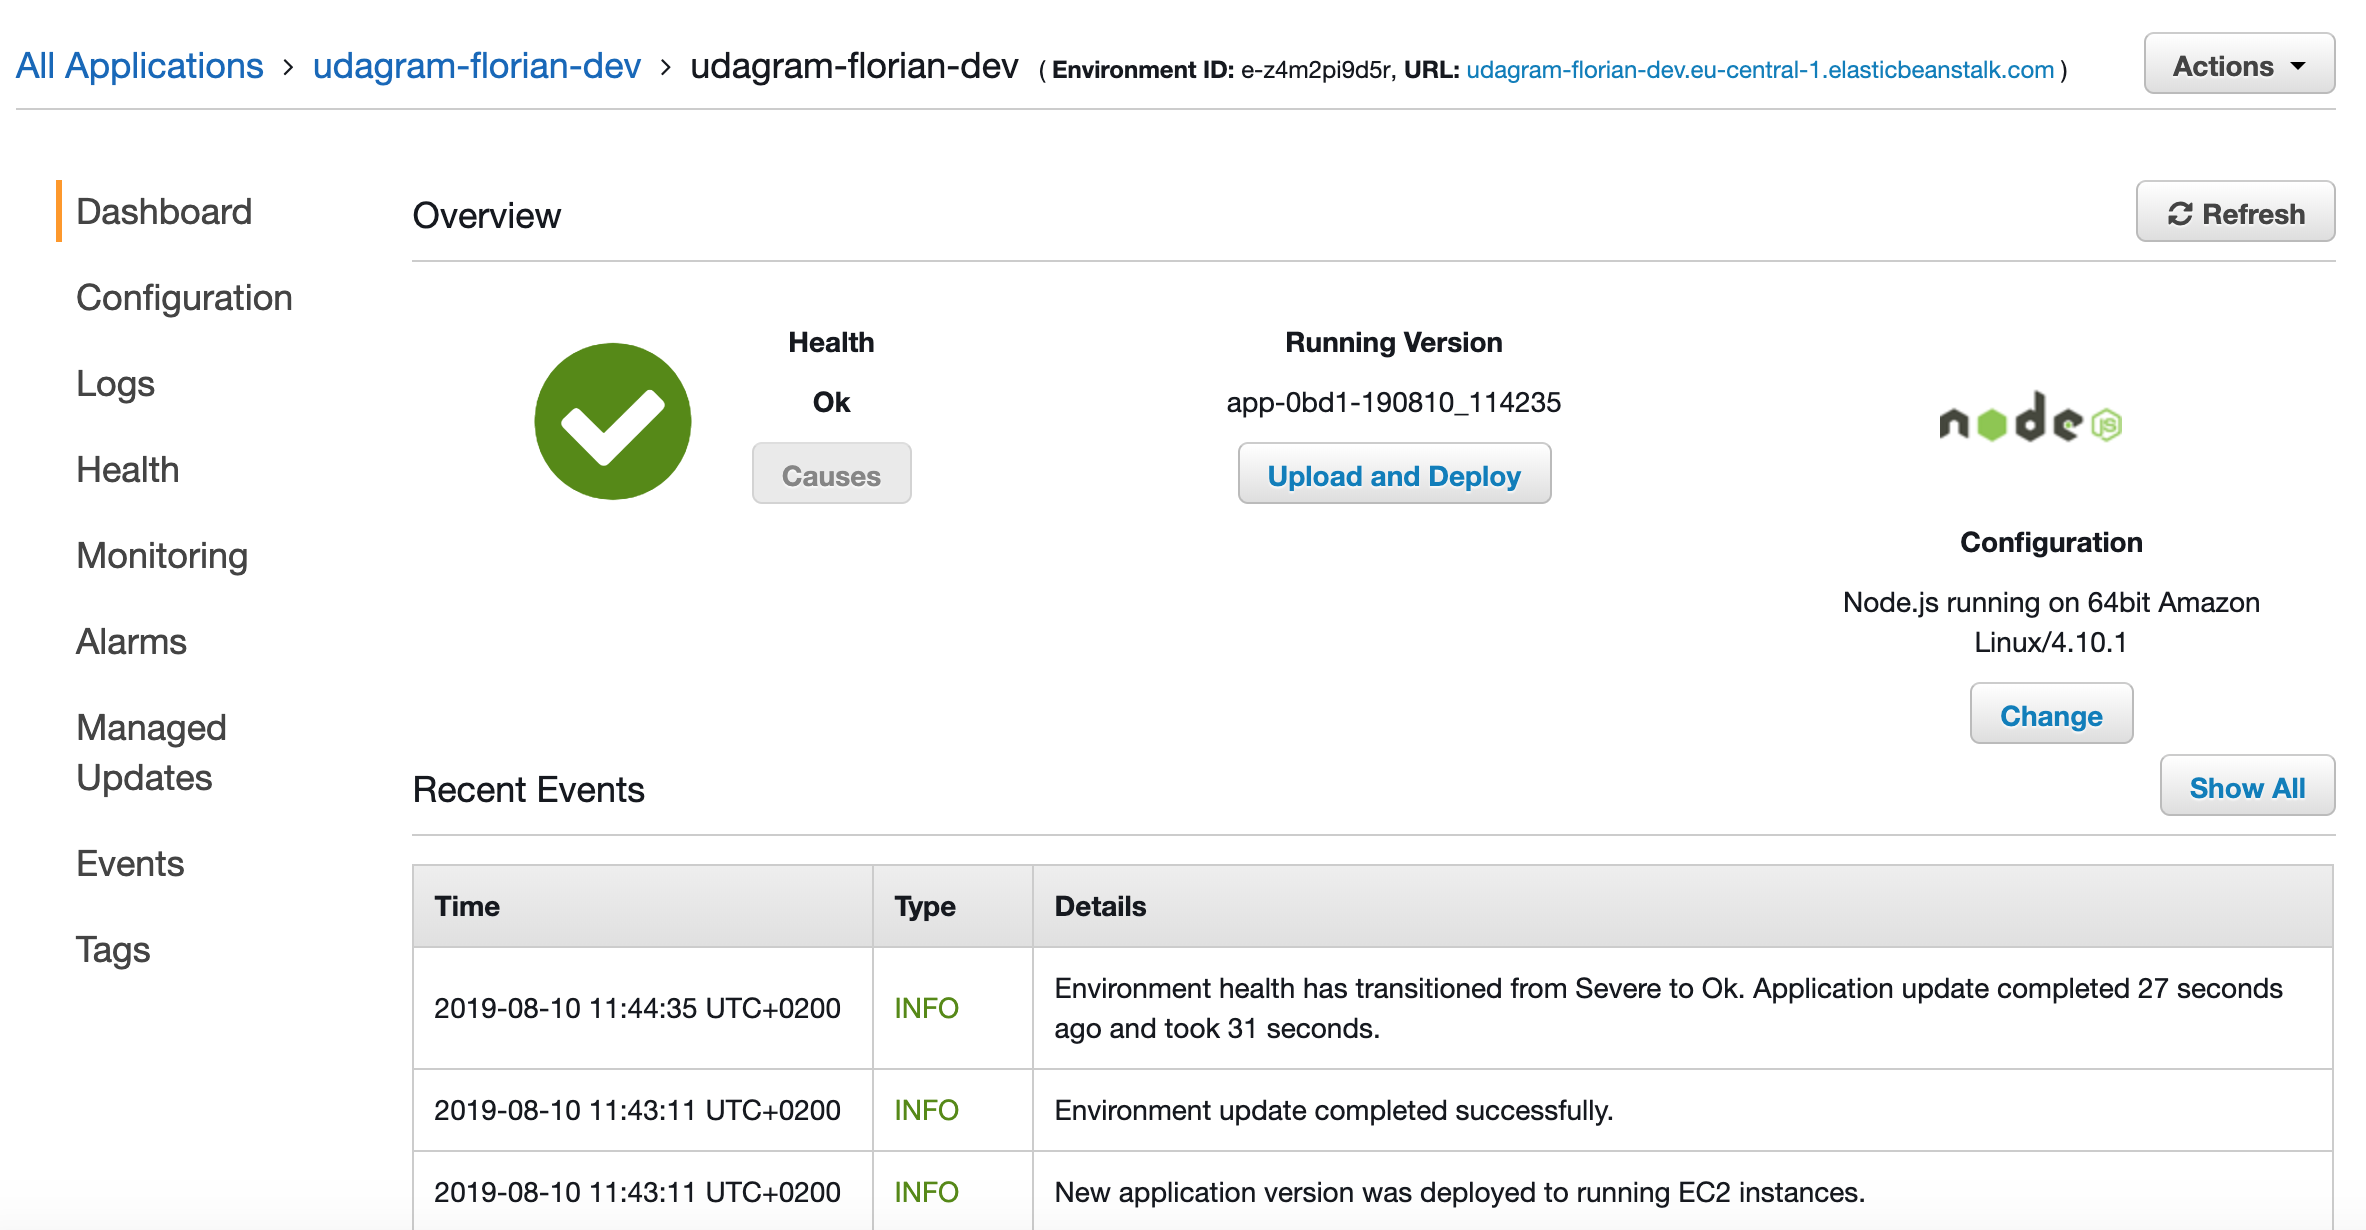
Task: Click the Node.js platform logo
Action: [2030, 420]
